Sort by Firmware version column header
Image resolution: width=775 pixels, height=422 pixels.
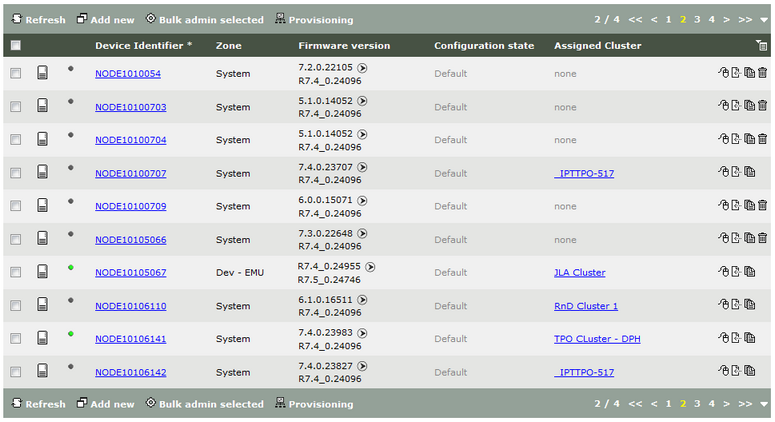pos(344,45)
